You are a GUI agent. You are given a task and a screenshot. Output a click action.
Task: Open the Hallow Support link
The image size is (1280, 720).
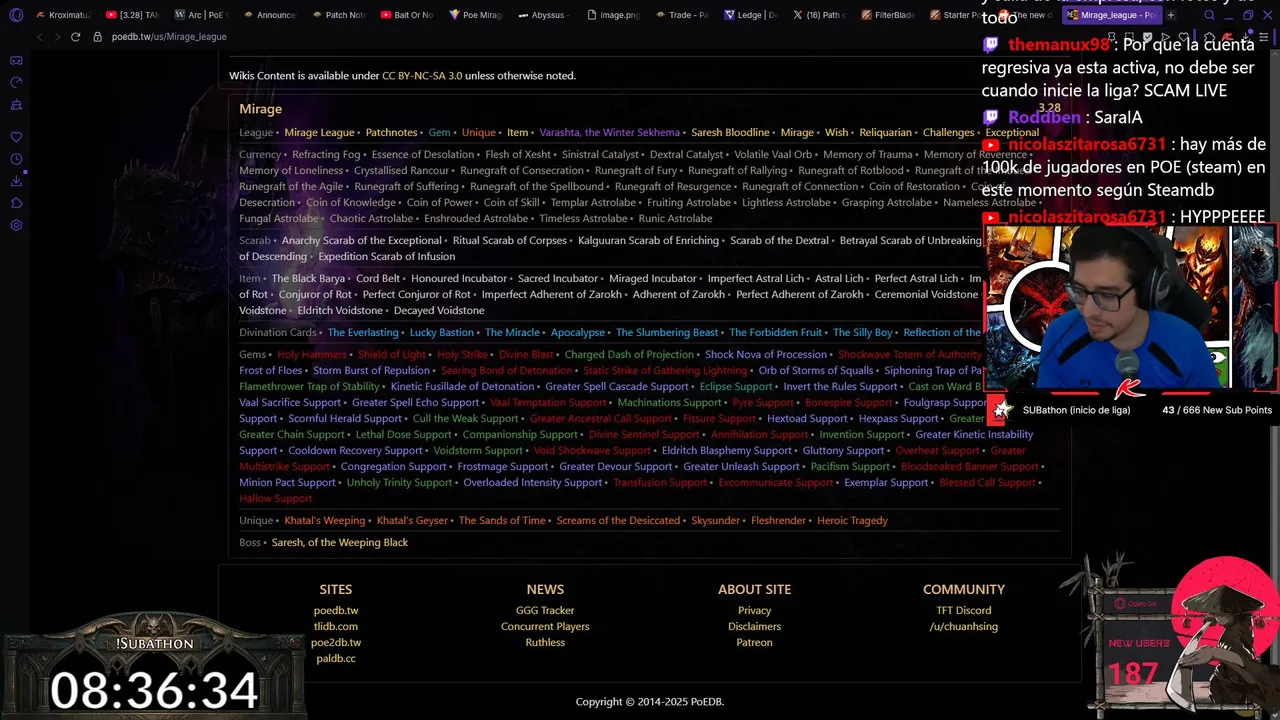tap(276, 499)
